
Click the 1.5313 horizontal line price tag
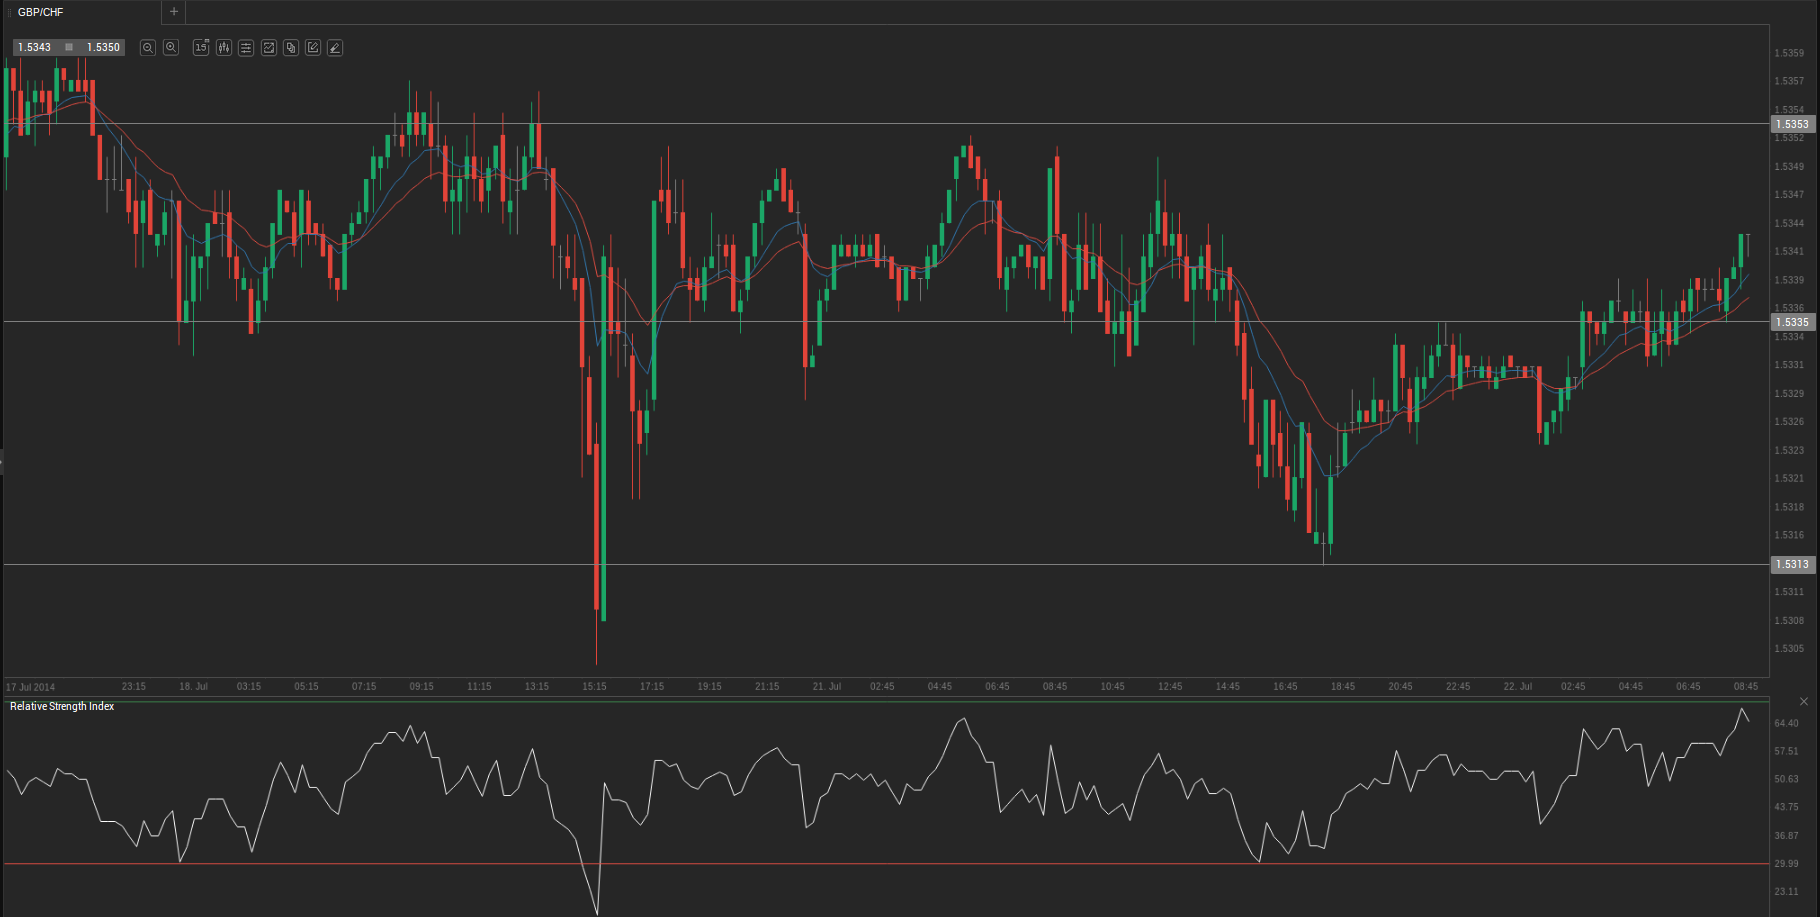pos(1792,564)
